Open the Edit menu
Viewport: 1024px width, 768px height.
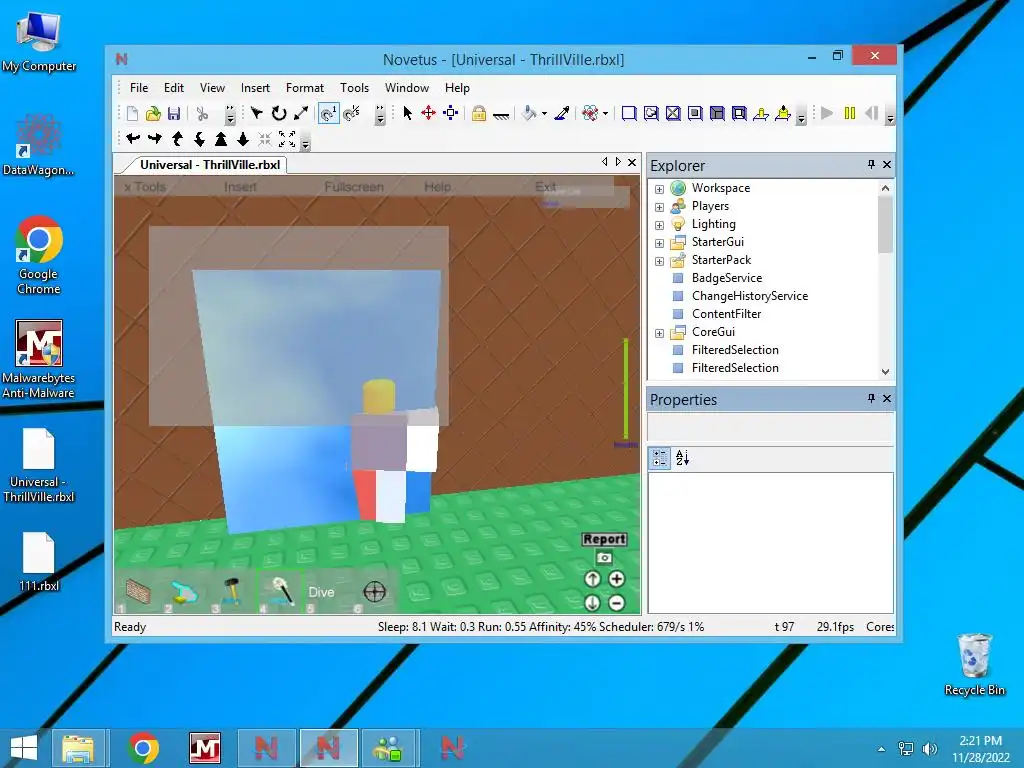[x=174, y=88]
